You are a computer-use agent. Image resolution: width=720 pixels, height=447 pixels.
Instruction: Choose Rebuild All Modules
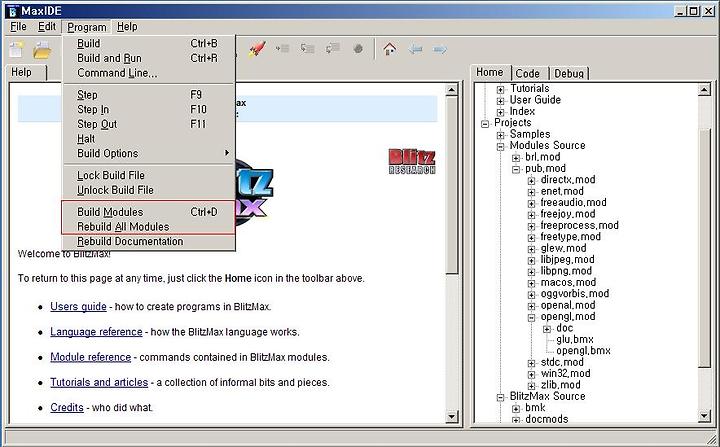pos(148,226)
